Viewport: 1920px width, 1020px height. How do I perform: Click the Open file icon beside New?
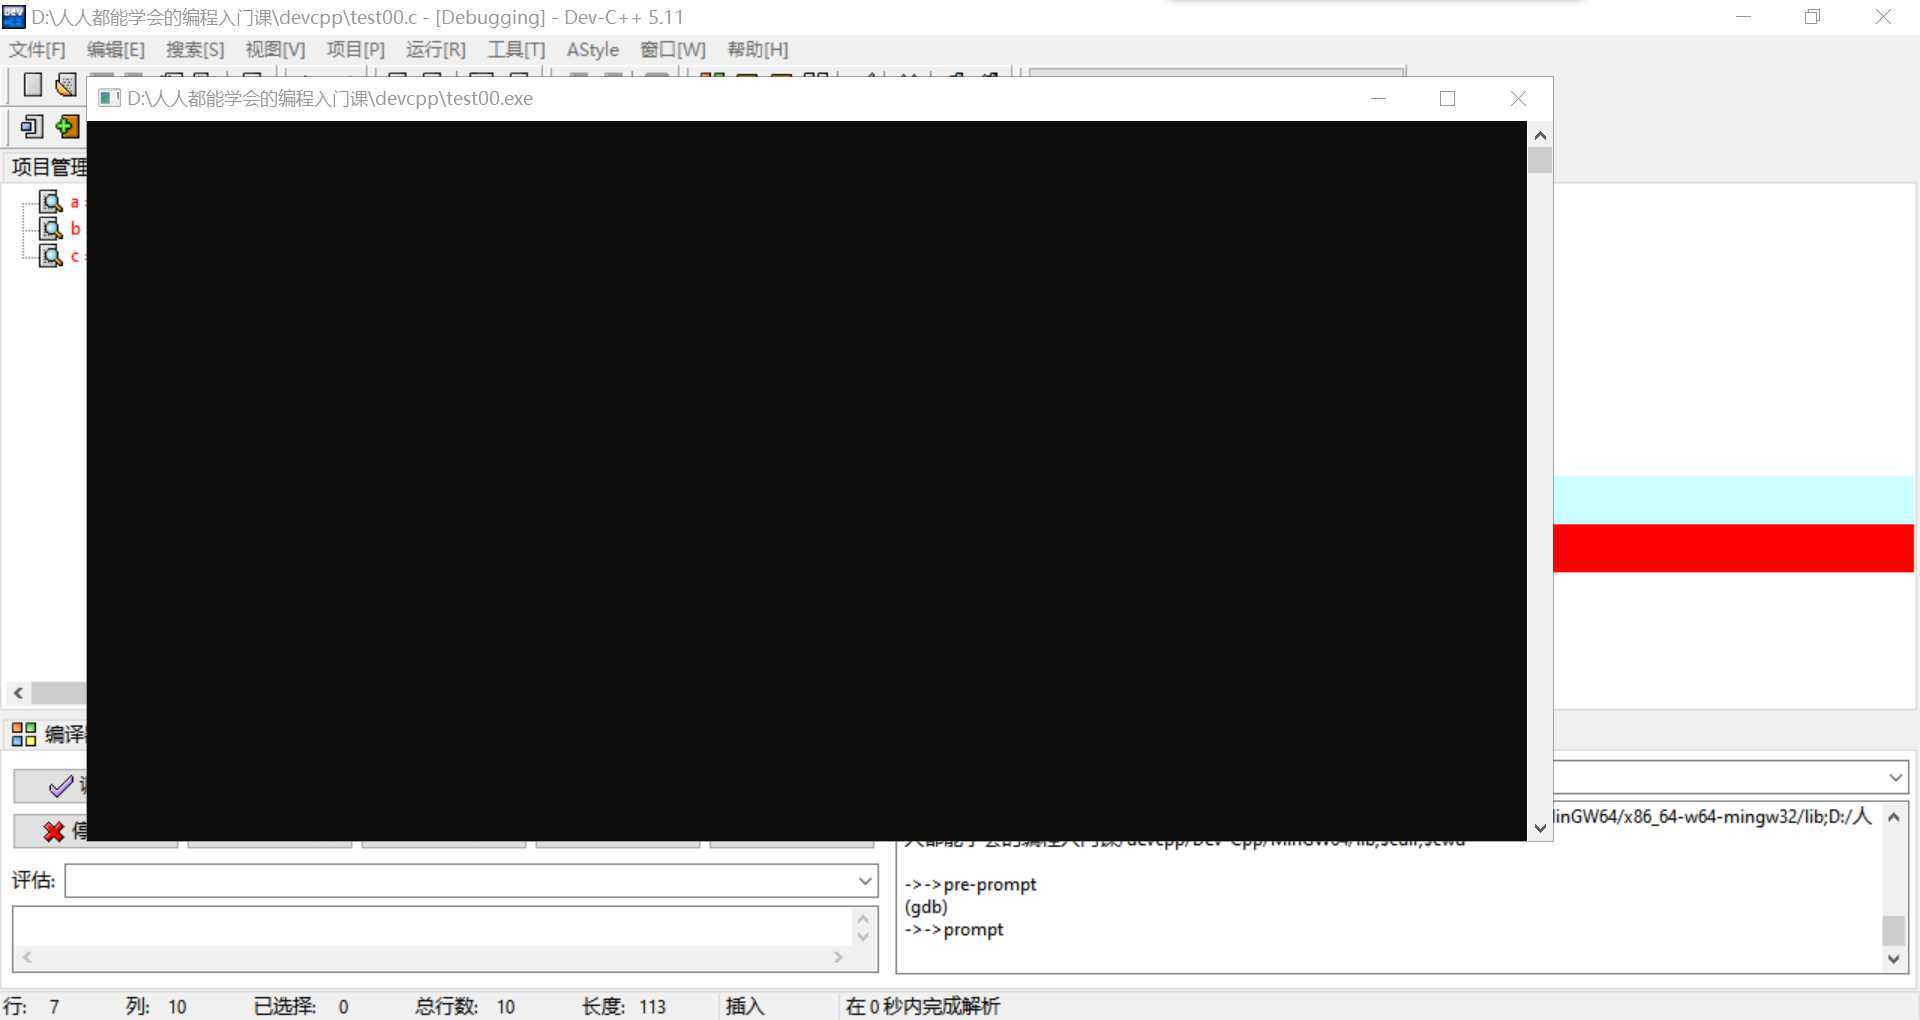pyautogui.click(x=66, y=85)
